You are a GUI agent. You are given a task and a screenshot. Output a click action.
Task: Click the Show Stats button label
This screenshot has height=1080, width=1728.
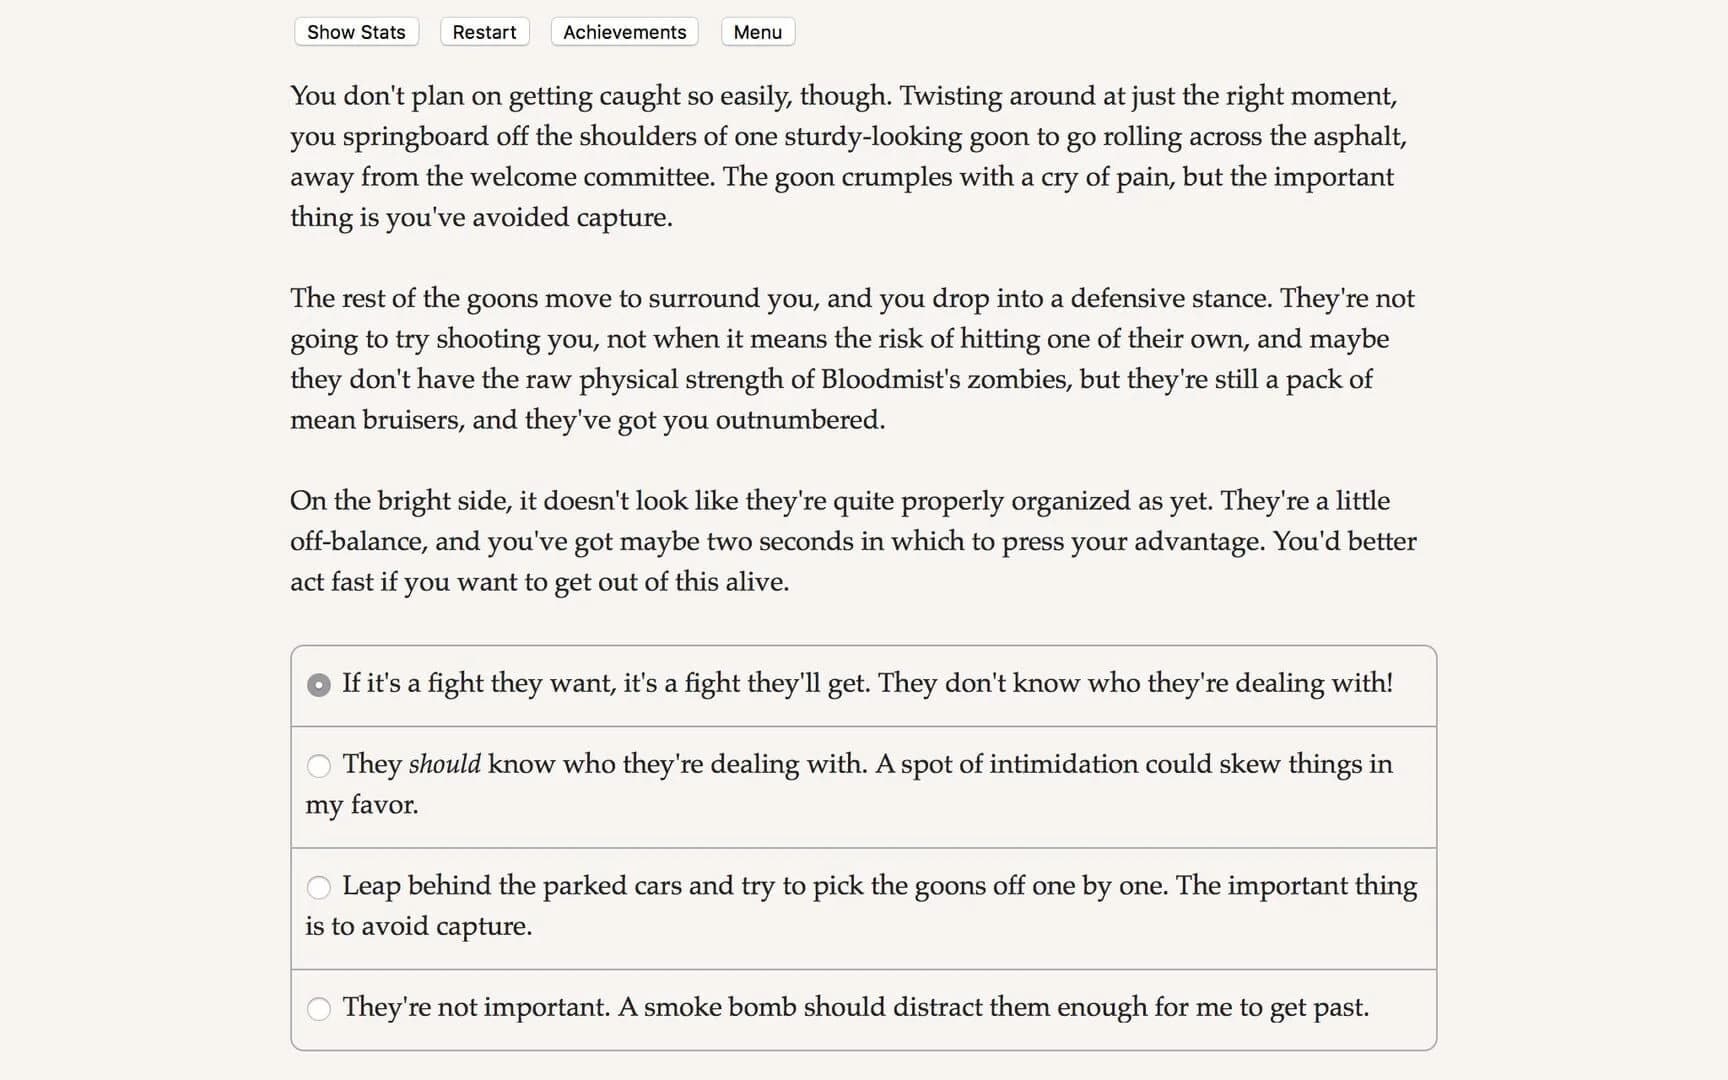(355, 31)
